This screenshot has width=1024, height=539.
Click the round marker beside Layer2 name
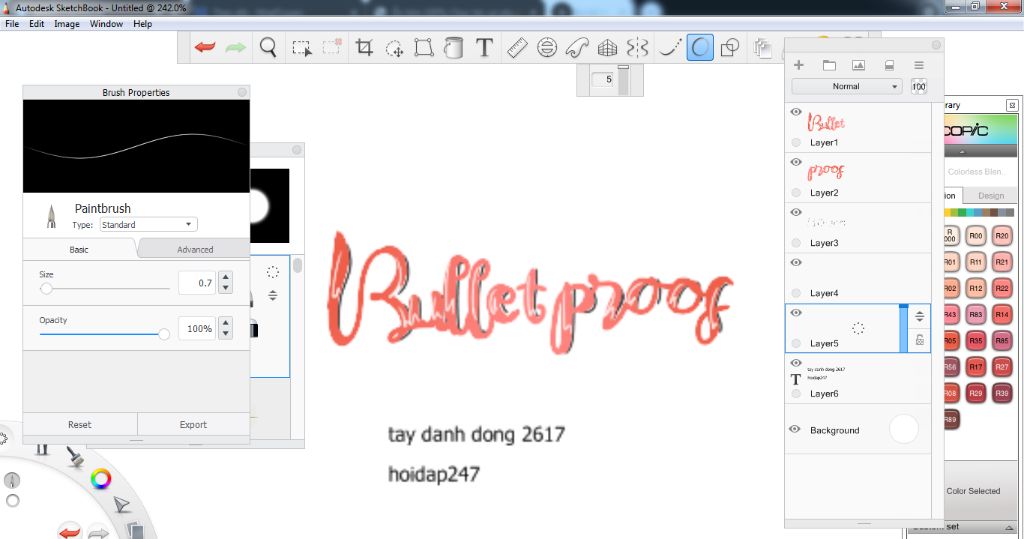[x=795, y=193]
